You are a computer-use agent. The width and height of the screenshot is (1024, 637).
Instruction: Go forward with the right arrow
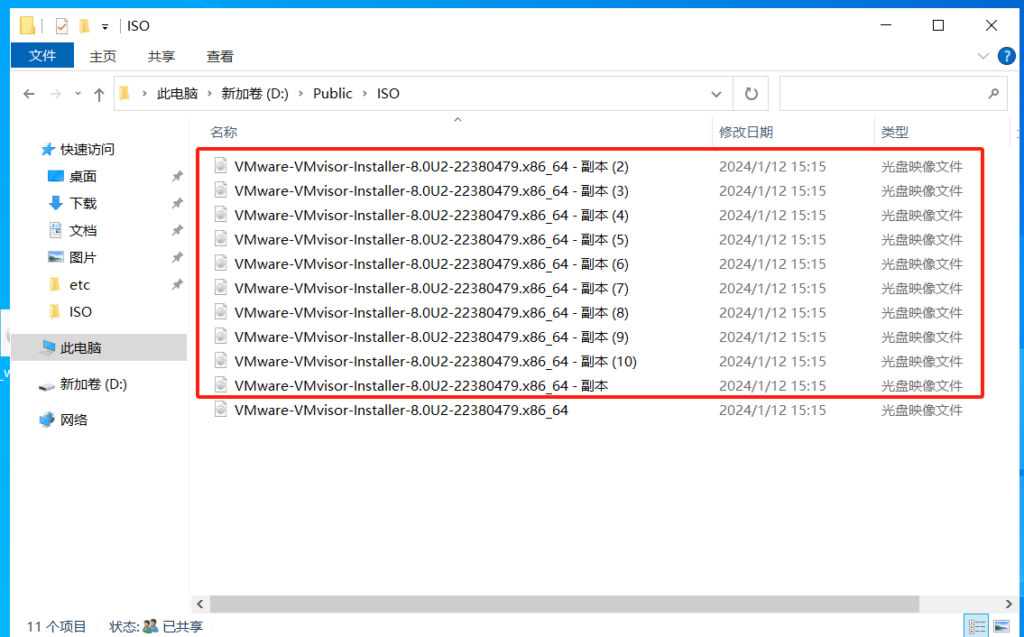tap(56, 94)
